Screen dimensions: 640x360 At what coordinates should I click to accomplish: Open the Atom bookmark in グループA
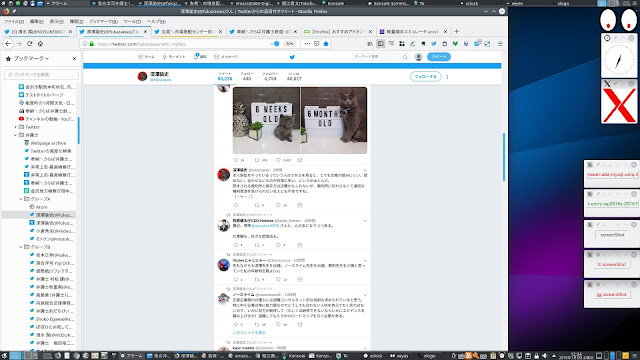tap(38, 207)
